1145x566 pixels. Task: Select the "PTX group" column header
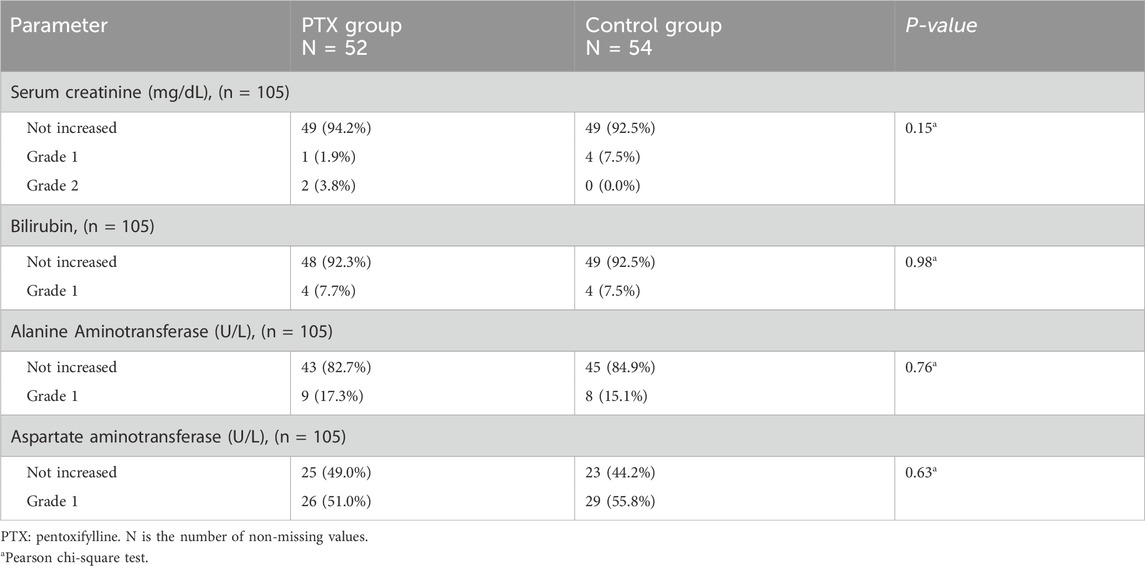[351, 25]
